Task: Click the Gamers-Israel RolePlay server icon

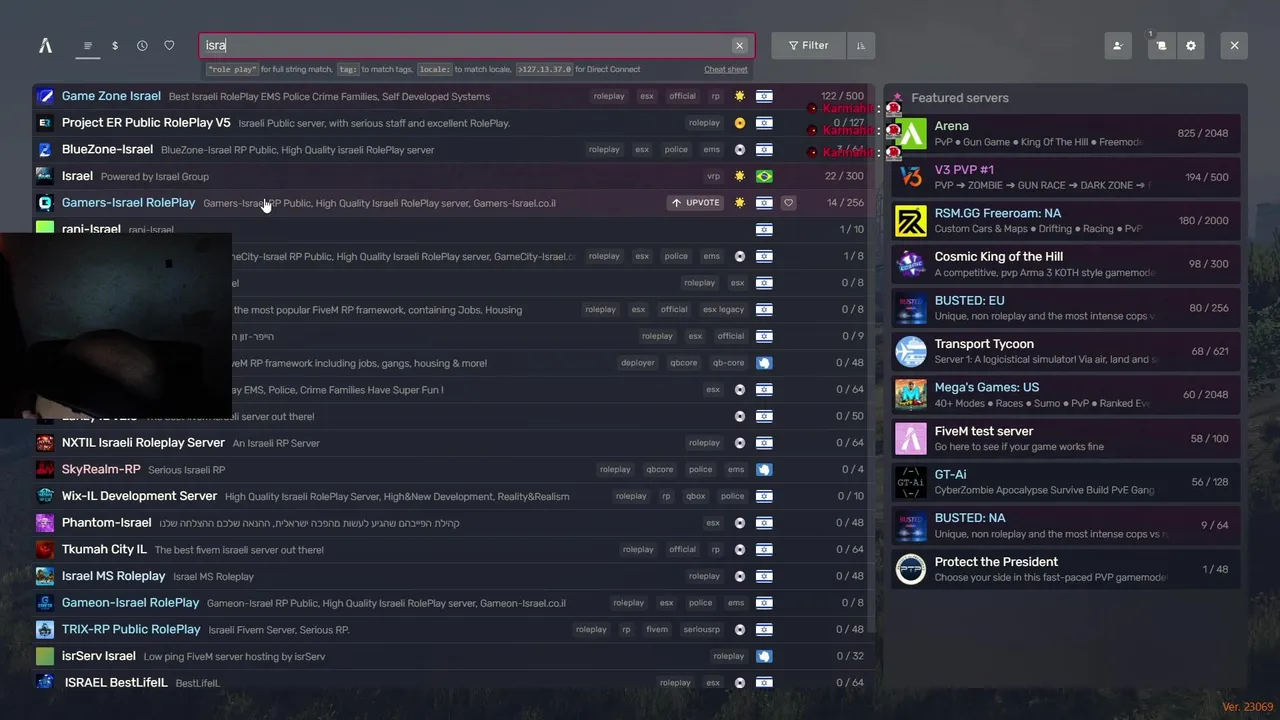Action: [x=45, y=202]
